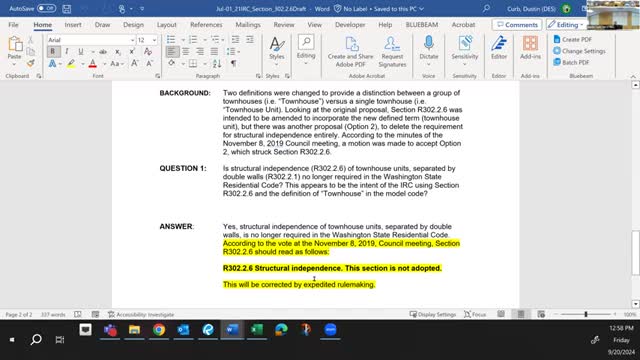Image resolution: width=640 pixels, height=360 pixels.
Task: Click Bluebeam Change Settings
Action: (579, 51)
